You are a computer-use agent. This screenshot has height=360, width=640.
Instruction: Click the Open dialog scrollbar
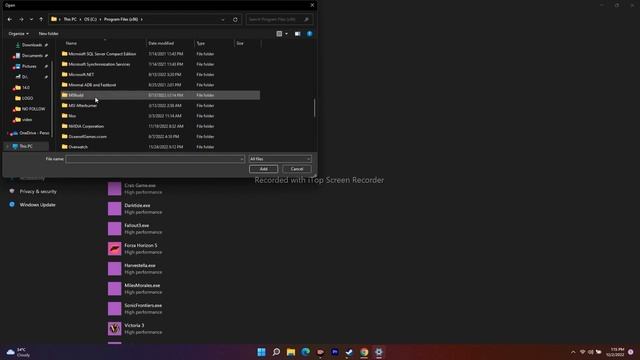(314, 108)
